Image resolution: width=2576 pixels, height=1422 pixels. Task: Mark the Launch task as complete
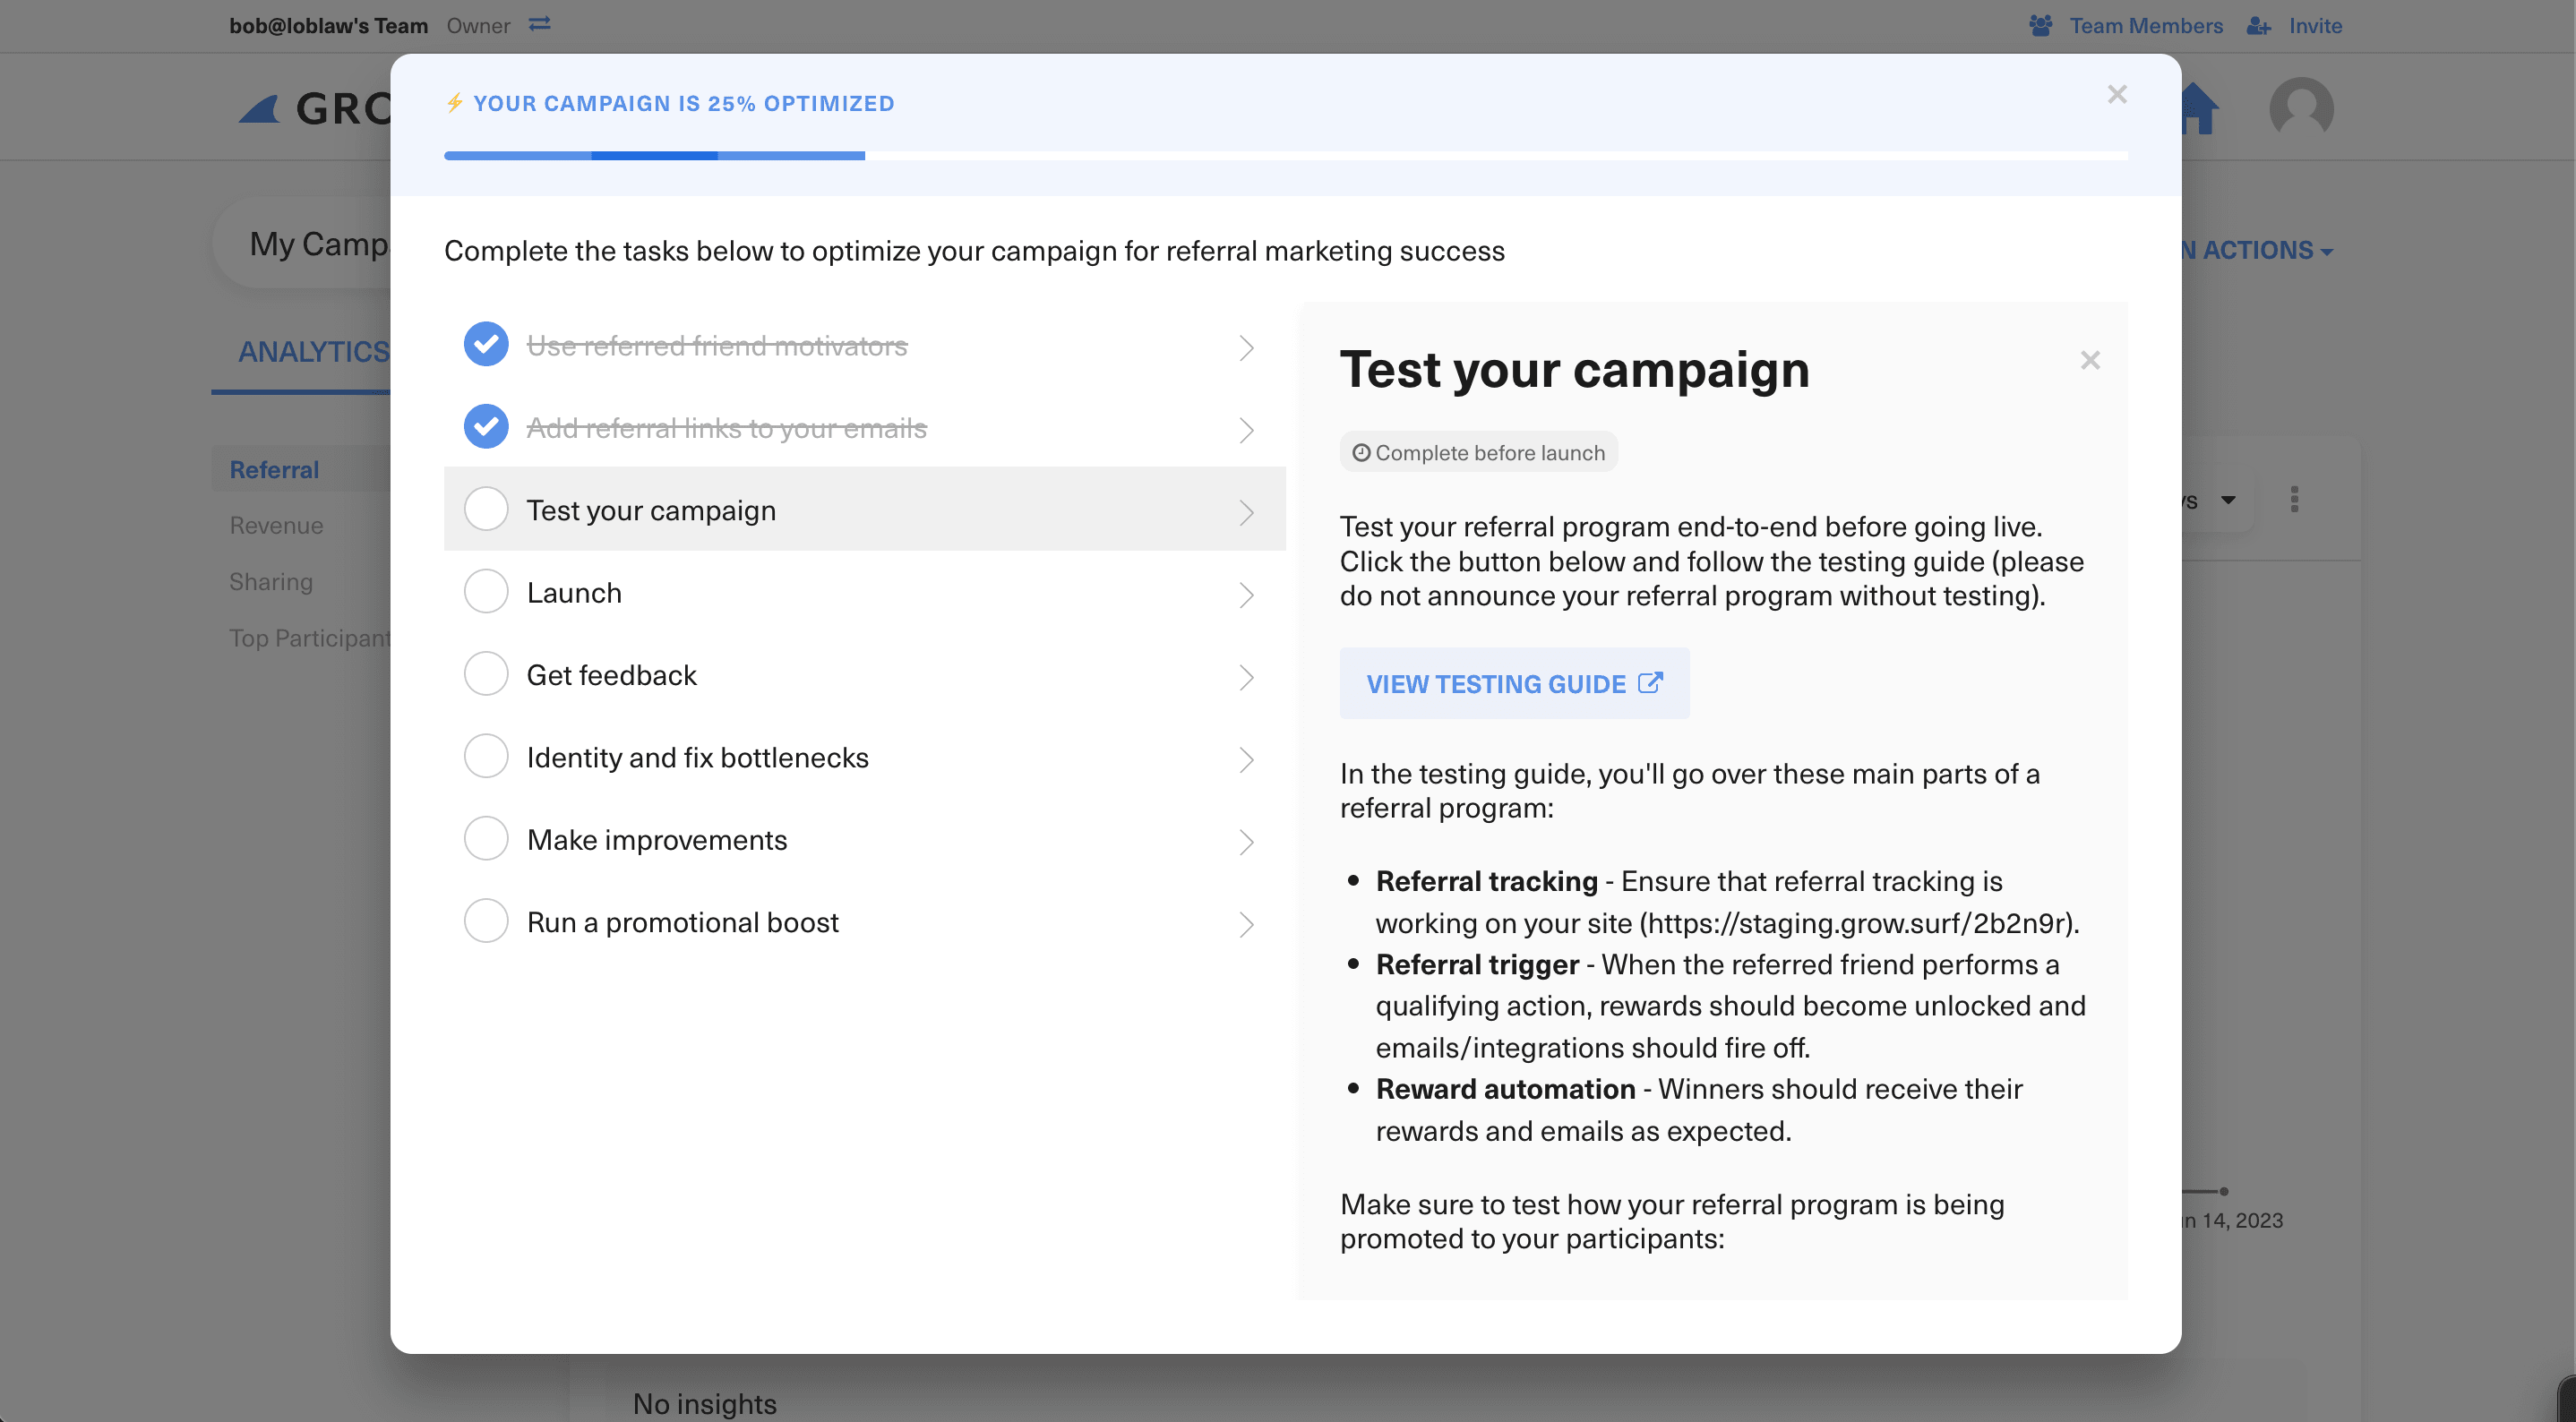[x=486, y=591]
